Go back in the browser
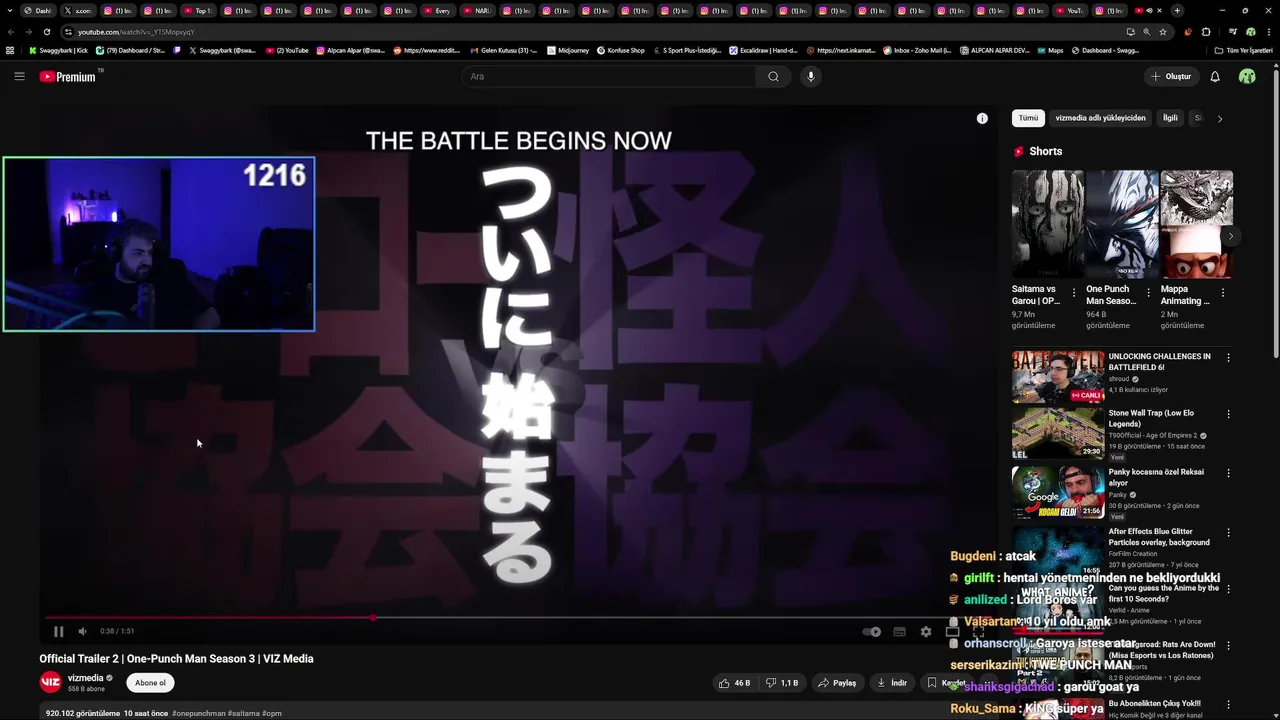This screenshot has width=1280, height=720. click(12, 32)
